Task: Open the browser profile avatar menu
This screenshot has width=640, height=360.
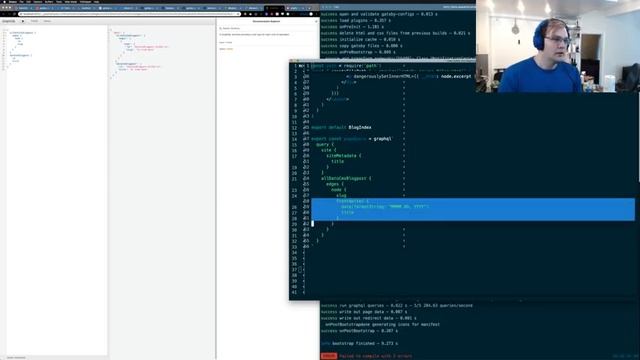Action: pyautogui.click(x=311, y=14)
